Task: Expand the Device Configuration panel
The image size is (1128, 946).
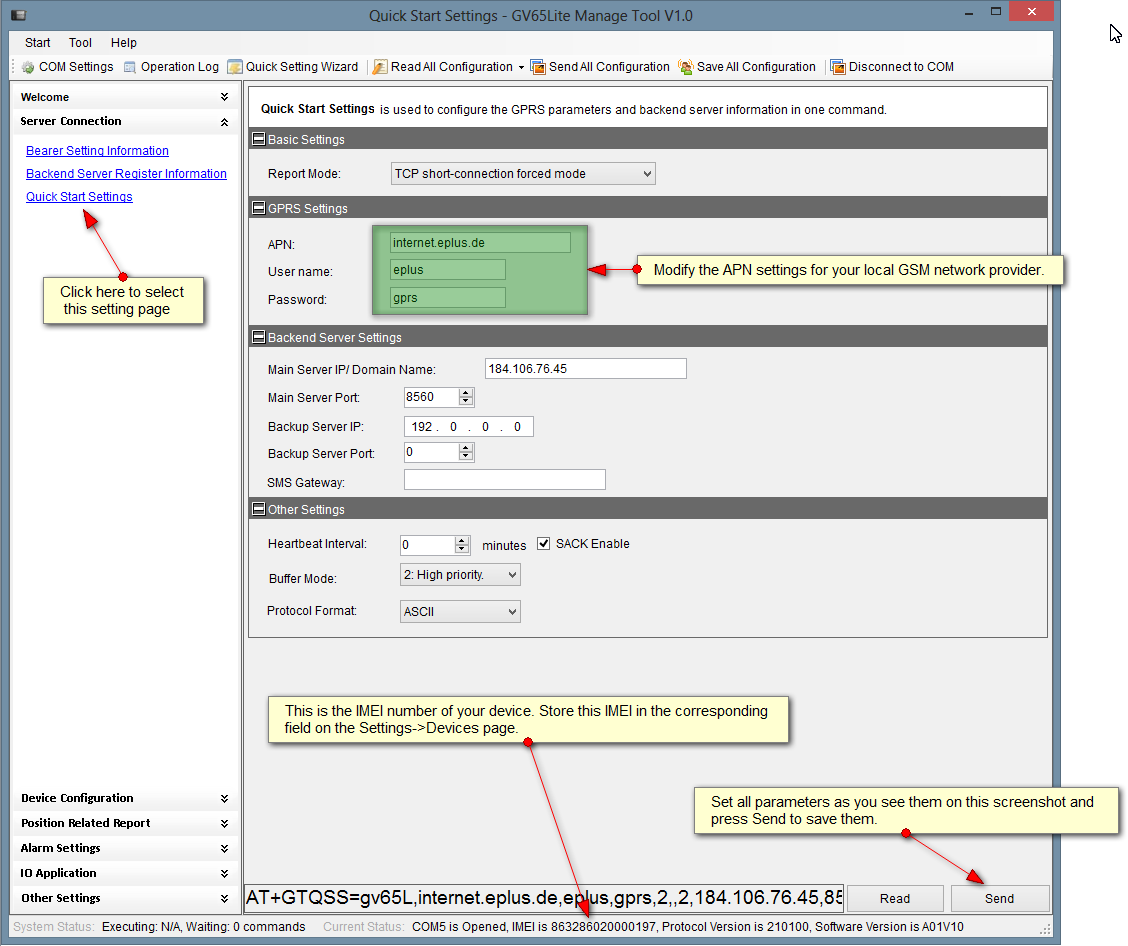Action: pos(224,799)
